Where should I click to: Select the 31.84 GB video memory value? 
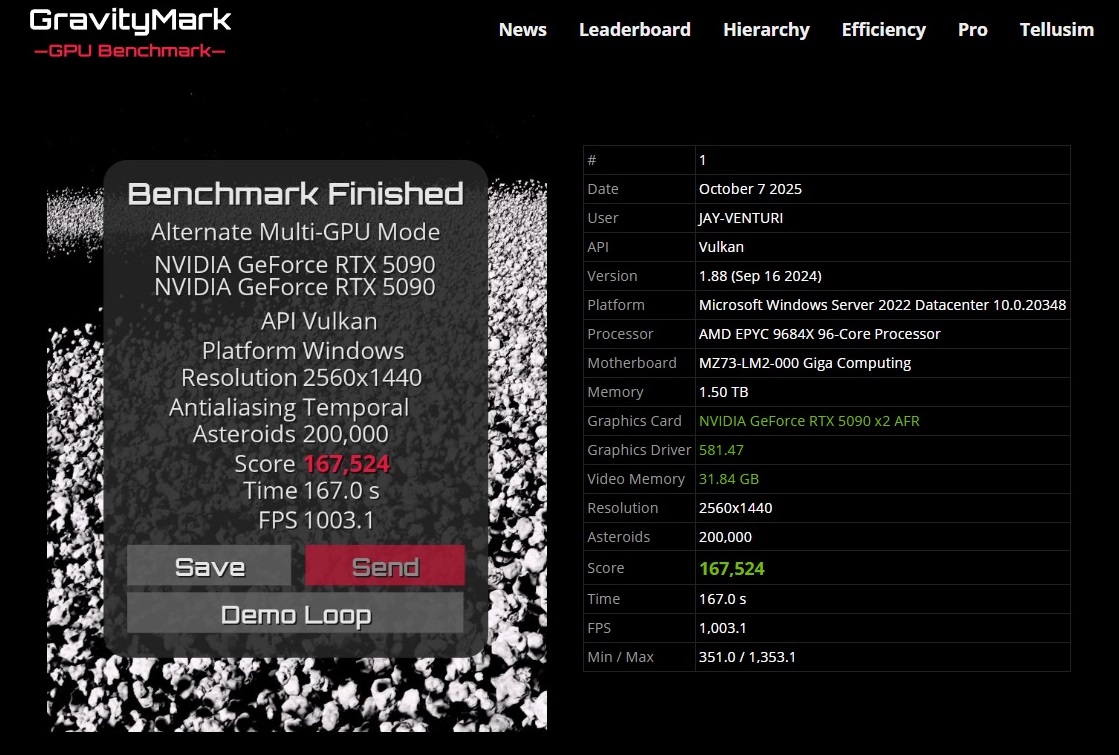[x=728, y=479]
